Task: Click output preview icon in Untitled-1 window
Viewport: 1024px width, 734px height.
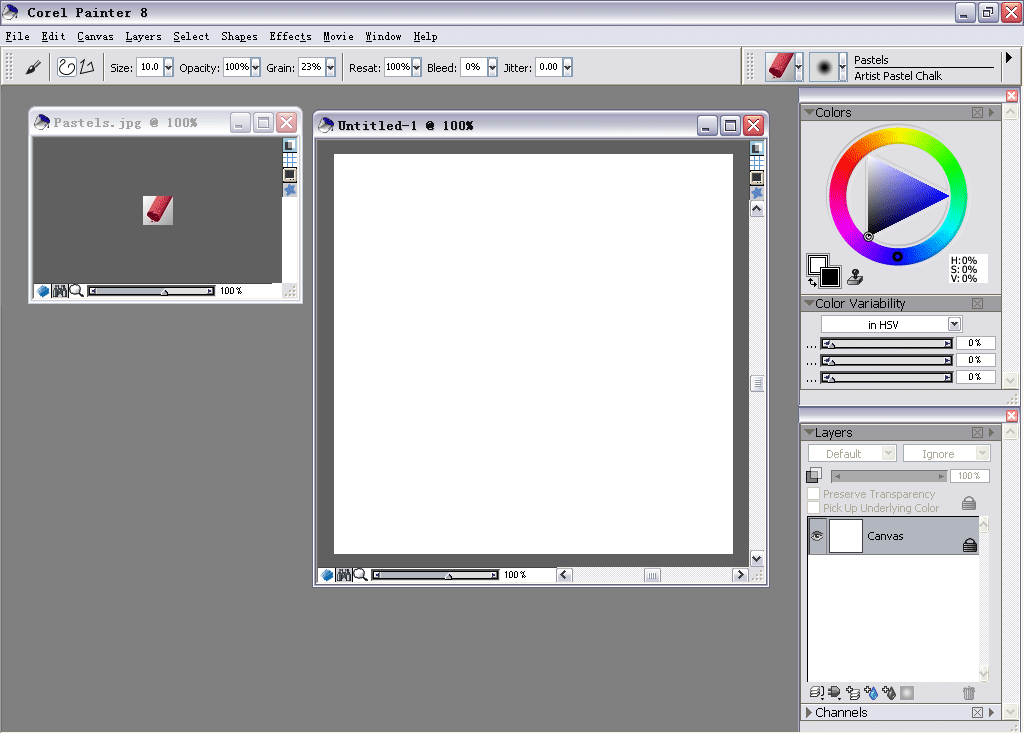Action: coord(756,177)
